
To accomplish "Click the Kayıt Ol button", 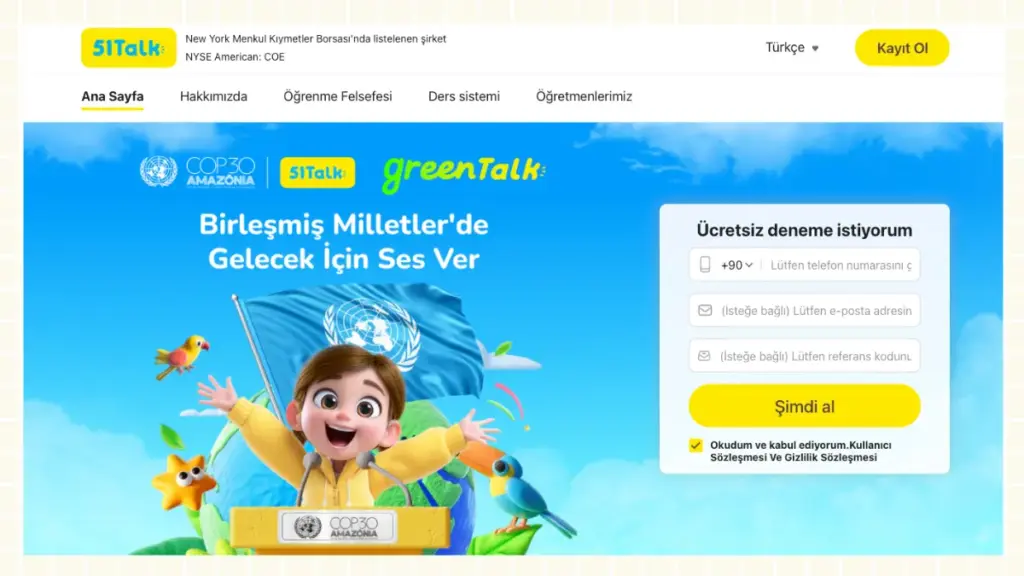I will click(x=902, y=48).
